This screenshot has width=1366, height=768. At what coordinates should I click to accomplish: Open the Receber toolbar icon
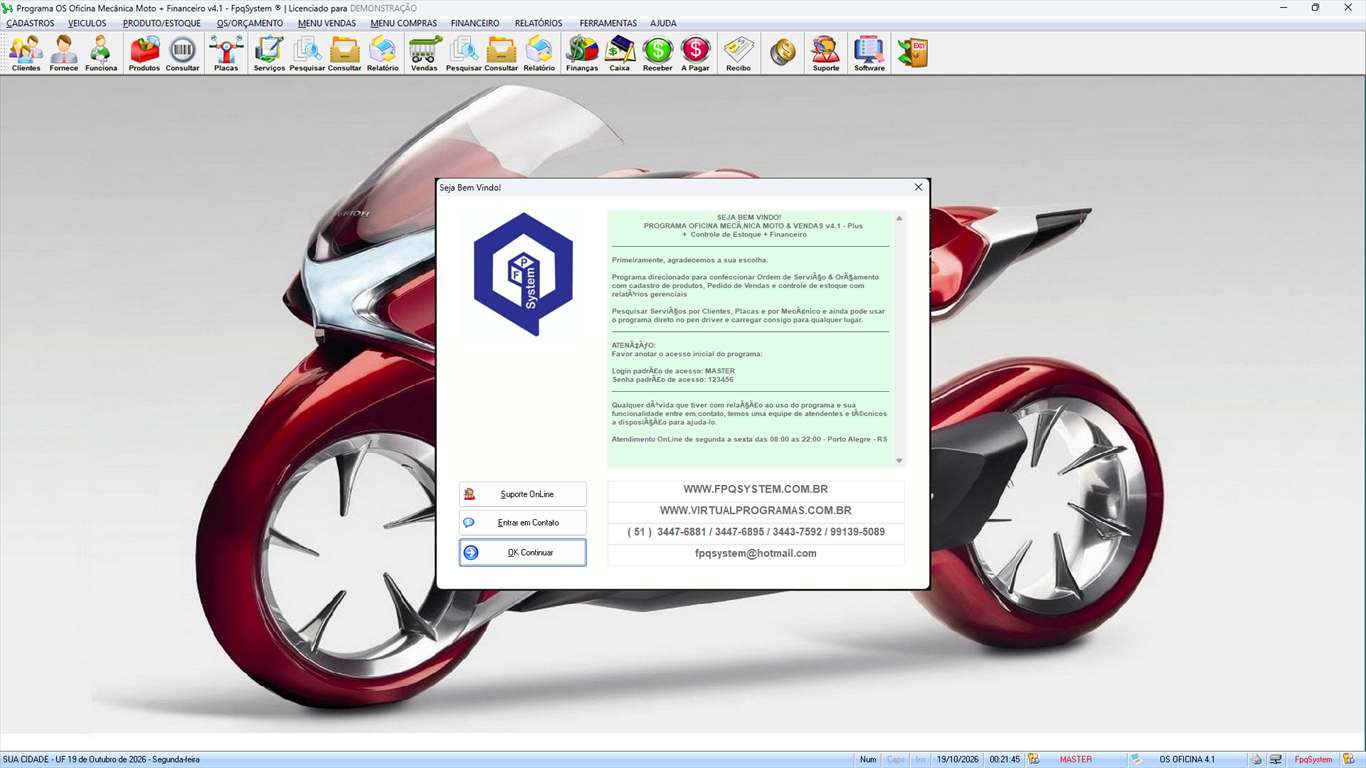coord(658,54)
